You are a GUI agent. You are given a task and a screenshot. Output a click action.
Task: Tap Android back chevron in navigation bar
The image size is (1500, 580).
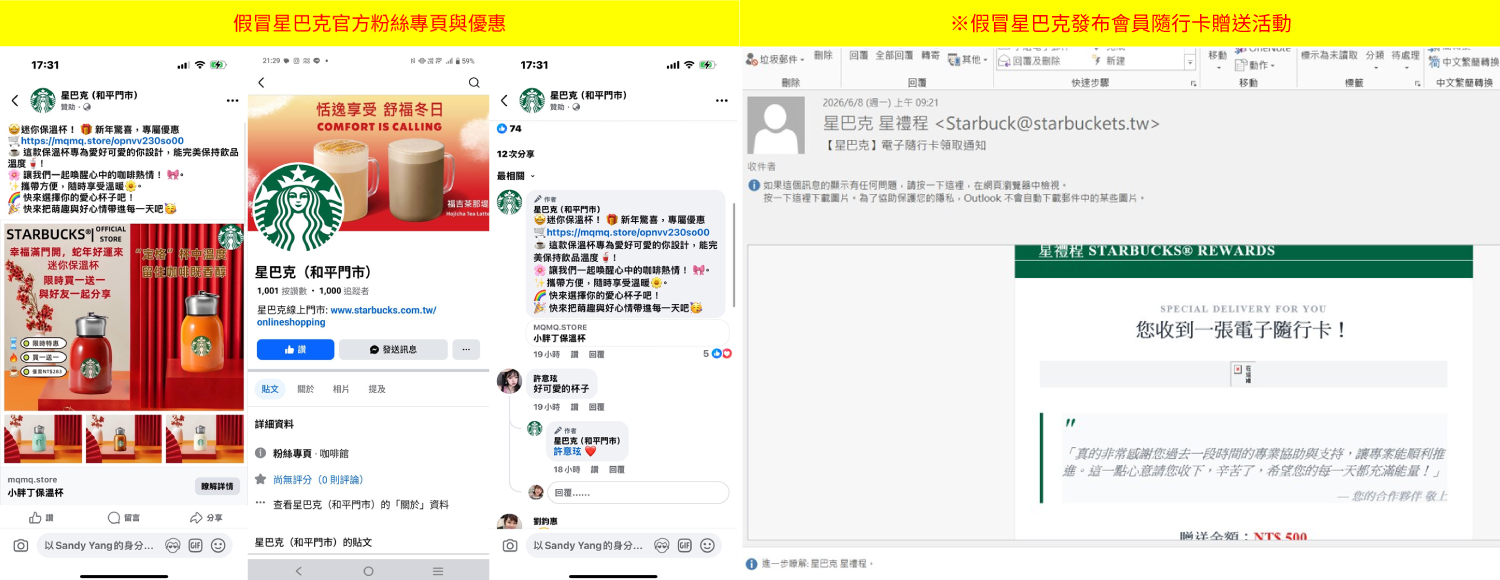tap(298, 571)
